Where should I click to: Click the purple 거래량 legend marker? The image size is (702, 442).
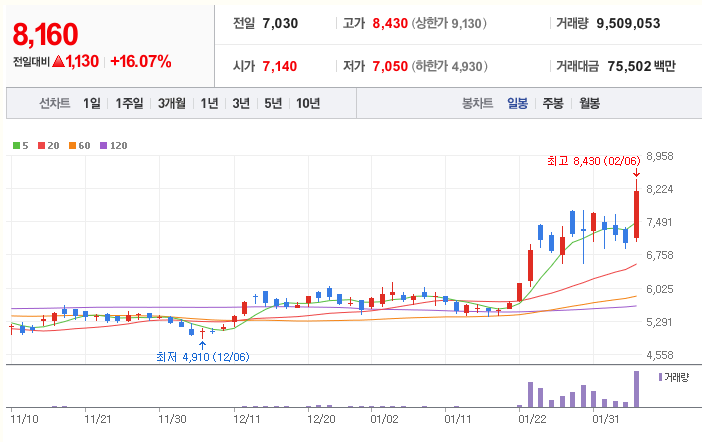(660, 377)
